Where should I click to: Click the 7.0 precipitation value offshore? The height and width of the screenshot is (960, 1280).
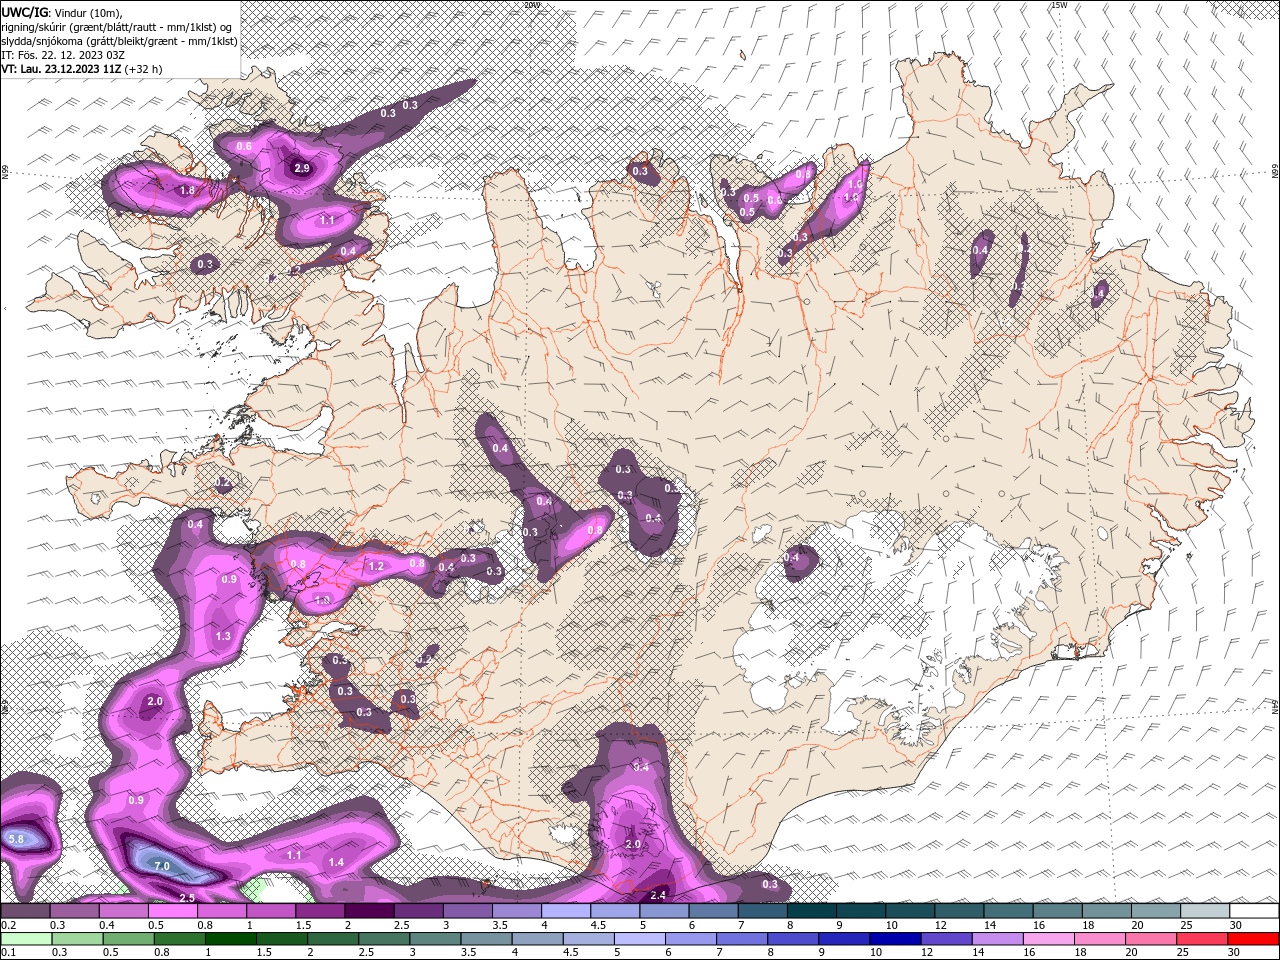163,866
